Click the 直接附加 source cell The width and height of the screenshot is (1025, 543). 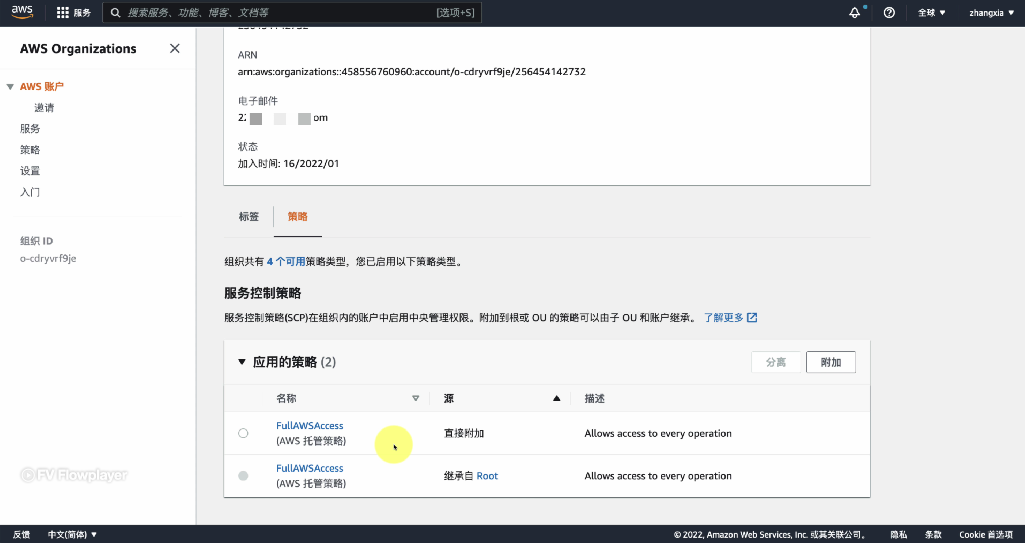464,433
